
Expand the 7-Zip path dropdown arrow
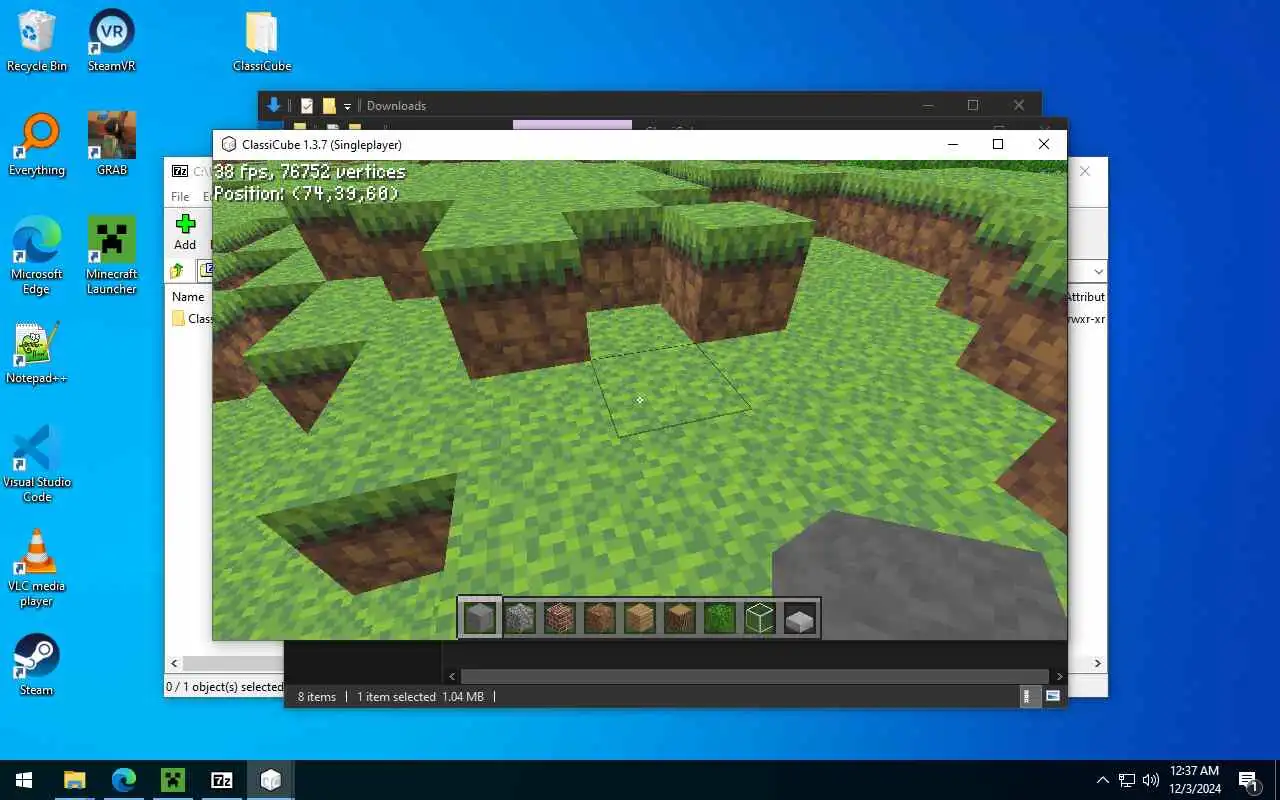[x=1099, y=271]
